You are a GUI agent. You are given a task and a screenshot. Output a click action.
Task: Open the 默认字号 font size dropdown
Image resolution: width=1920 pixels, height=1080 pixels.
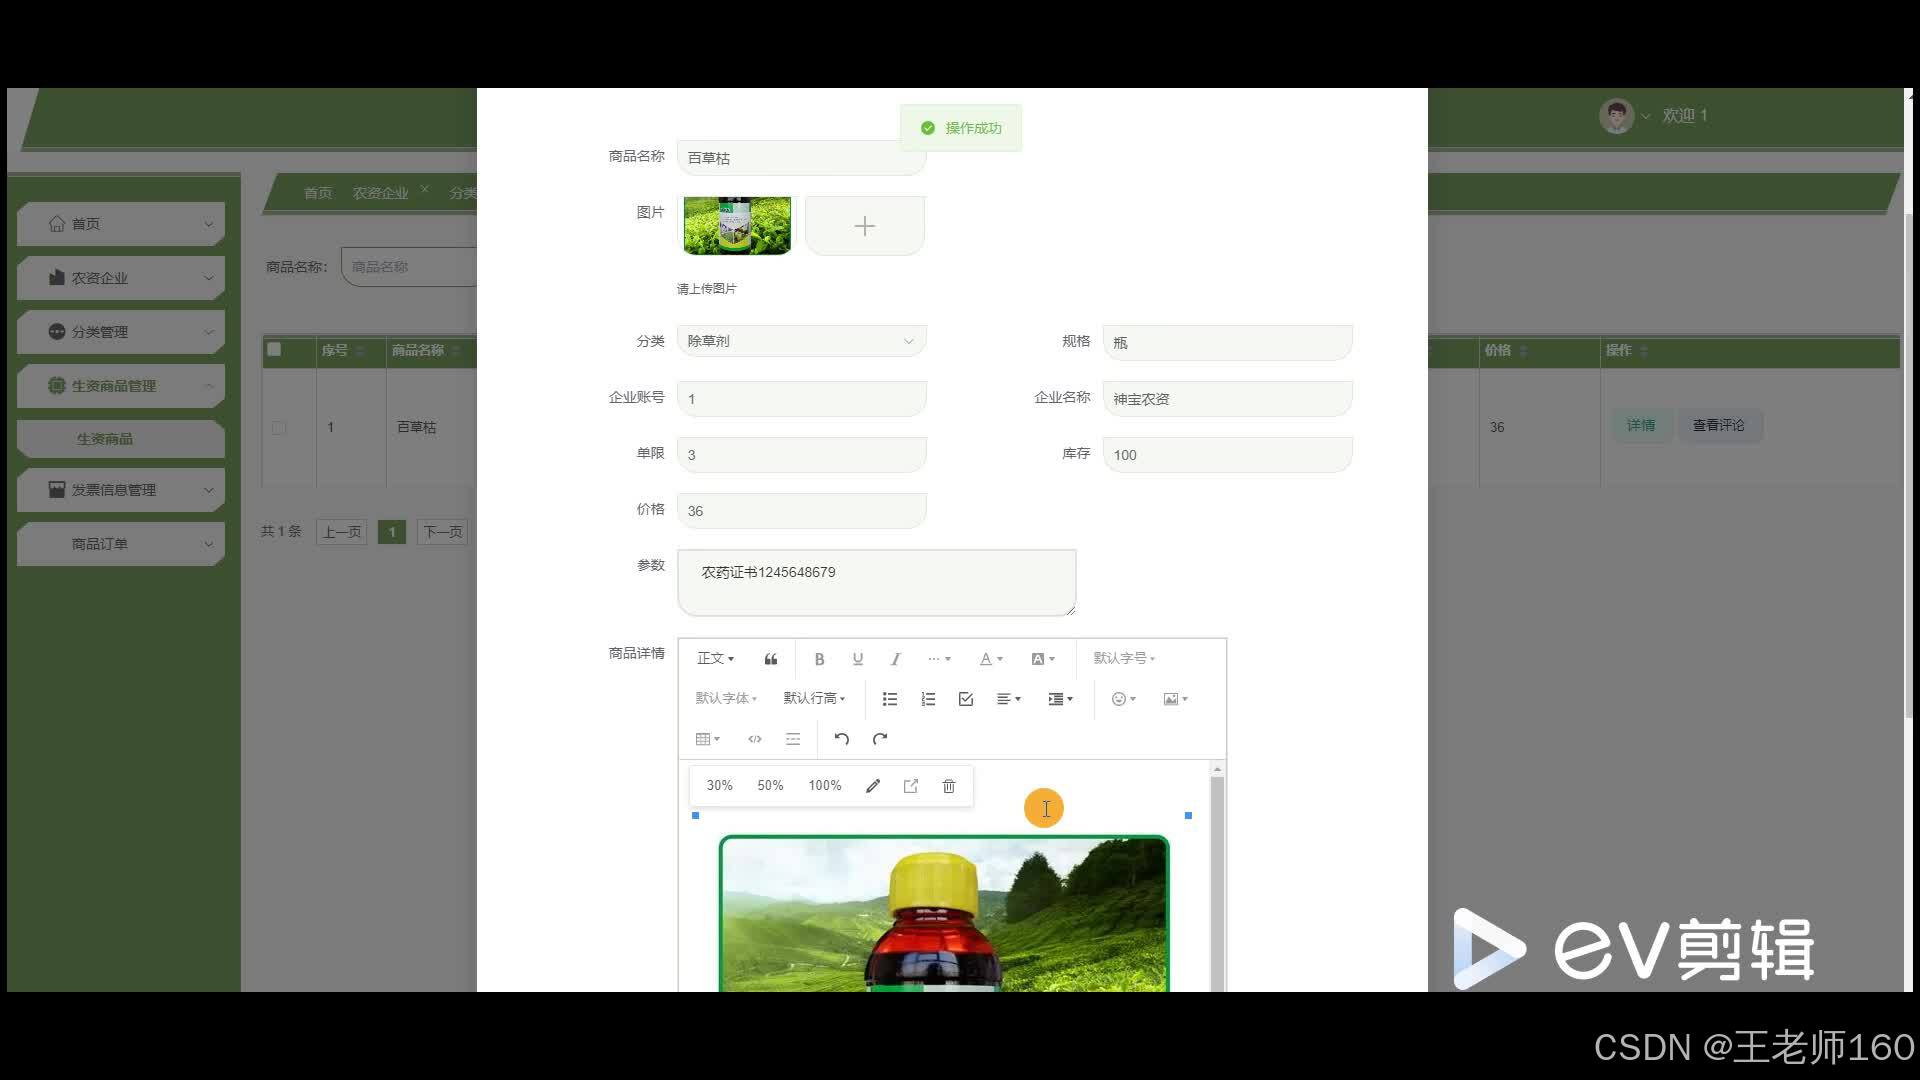[x=1123, y=658]
